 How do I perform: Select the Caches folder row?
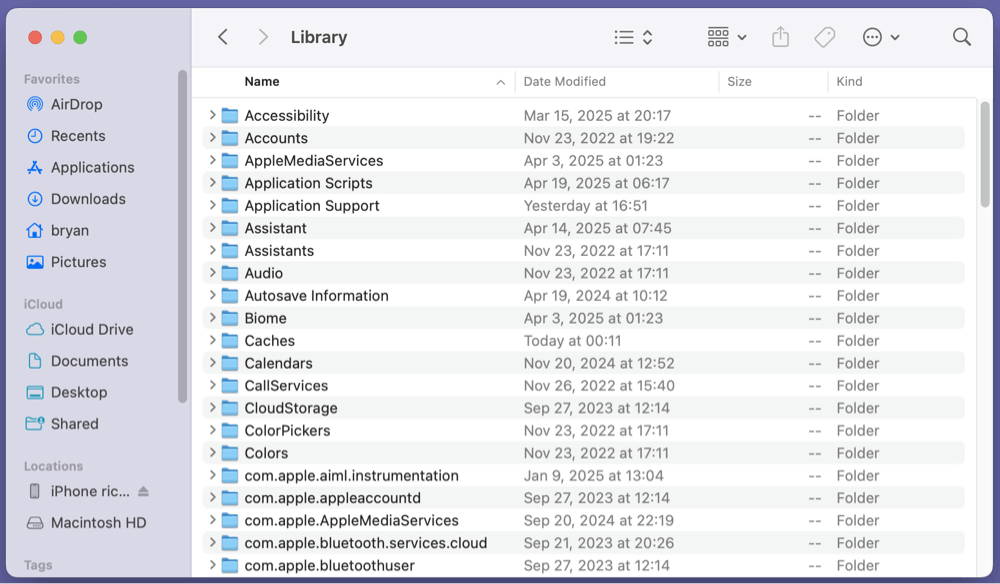[x=270, y=340]
